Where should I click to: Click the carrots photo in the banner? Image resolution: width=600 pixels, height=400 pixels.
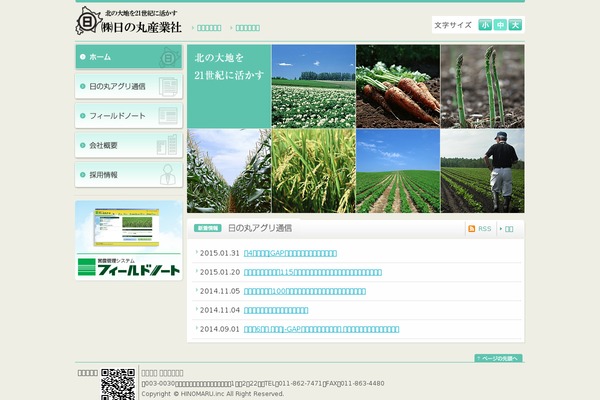(x=398, y=86)
